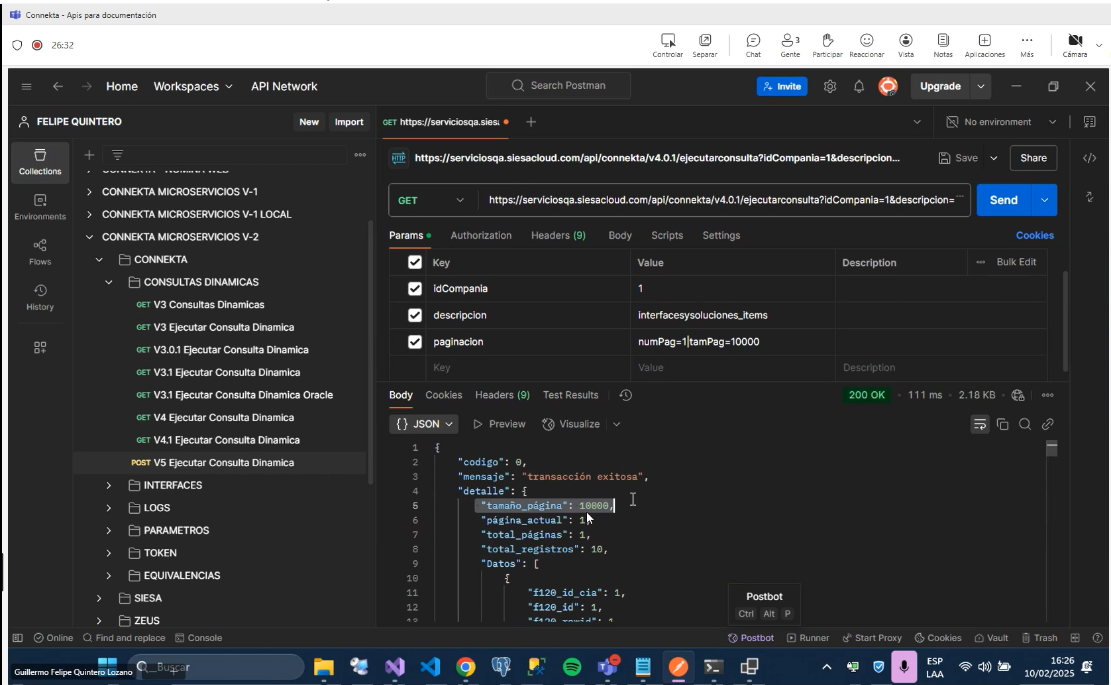
Task: Open Postbot from the status bar
Action: [751, 637]
